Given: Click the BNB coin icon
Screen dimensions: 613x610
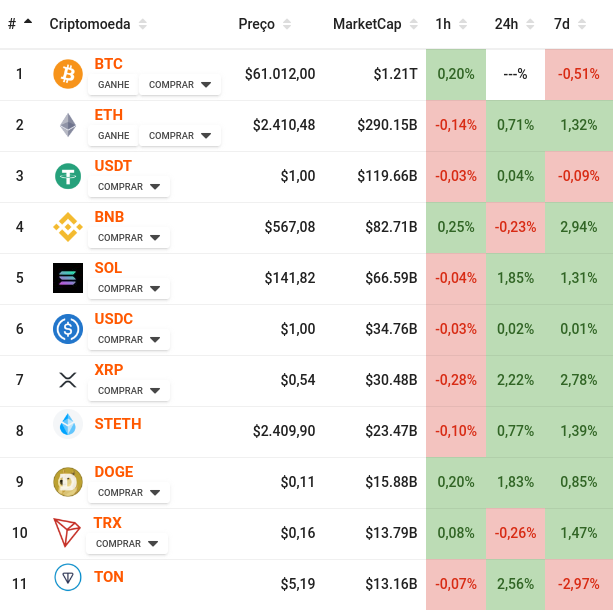Looking at the screenshot, I should [68, 227].
